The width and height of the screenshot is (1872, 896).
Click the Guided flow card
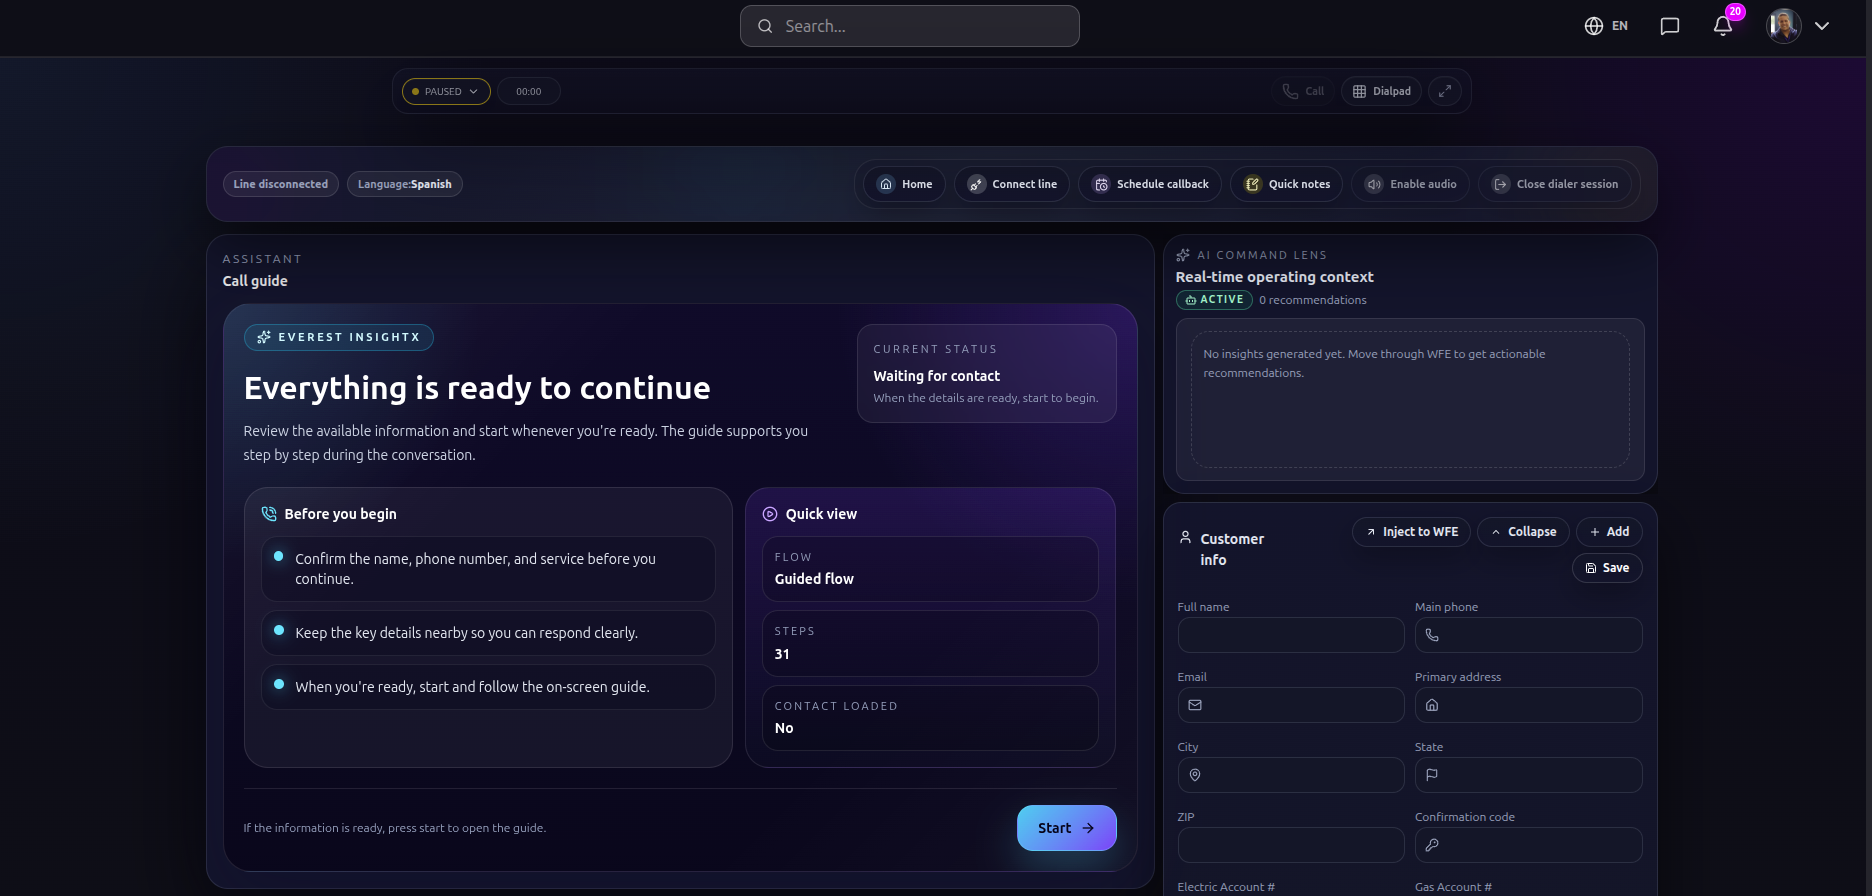[x=930, y=569]
